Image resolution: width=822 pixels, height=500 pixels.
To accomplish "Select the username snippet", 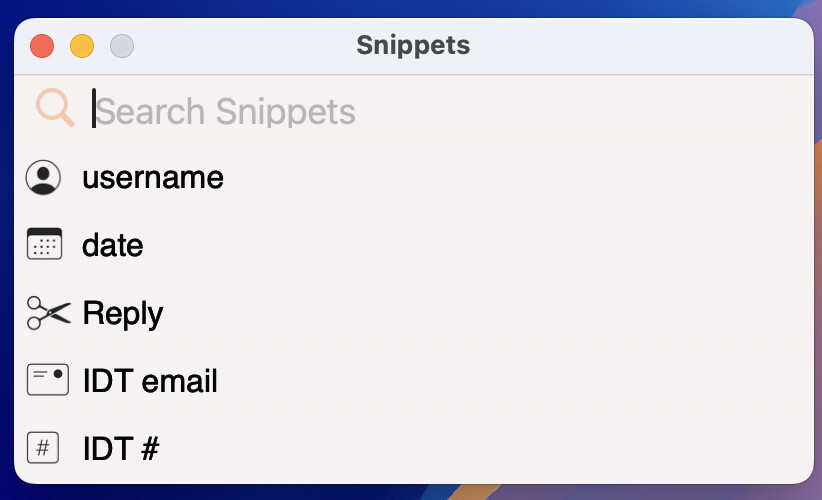I will 153,177.
